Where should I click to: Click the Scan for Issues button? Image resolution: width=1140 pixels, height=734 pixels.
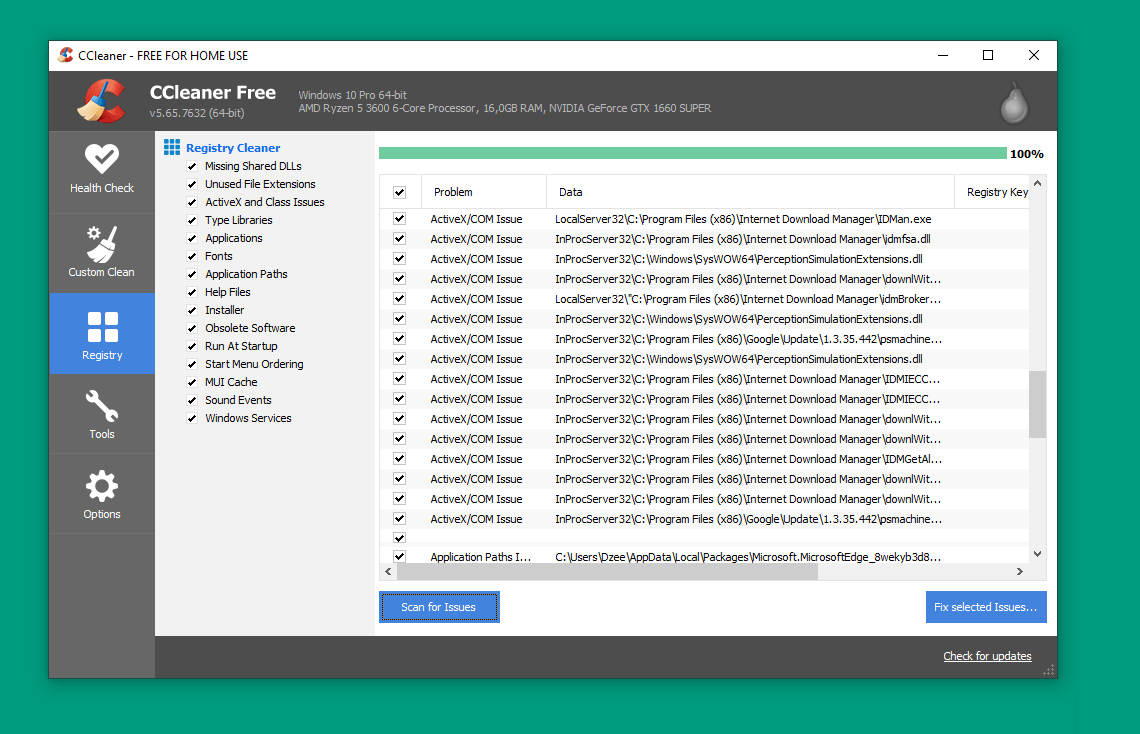439,607
